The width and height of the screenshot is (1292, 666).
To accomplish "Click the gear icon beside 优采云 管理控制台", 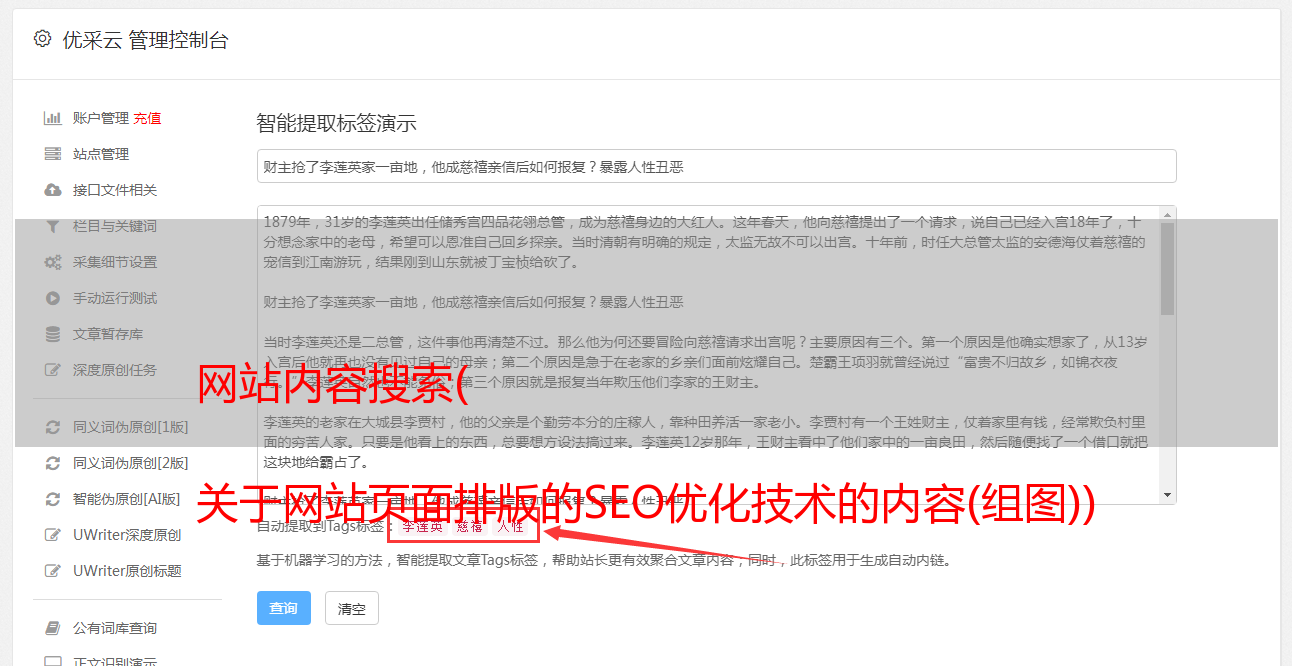I will [x=42, y=39].
